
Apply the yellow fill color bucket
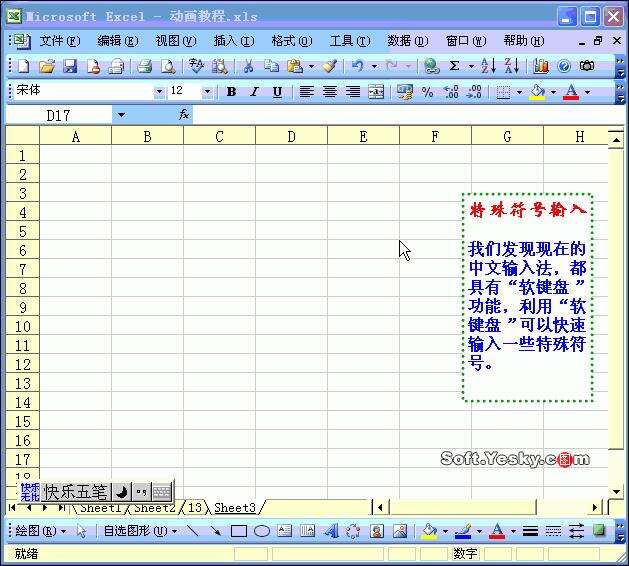(x=538, y=92)
